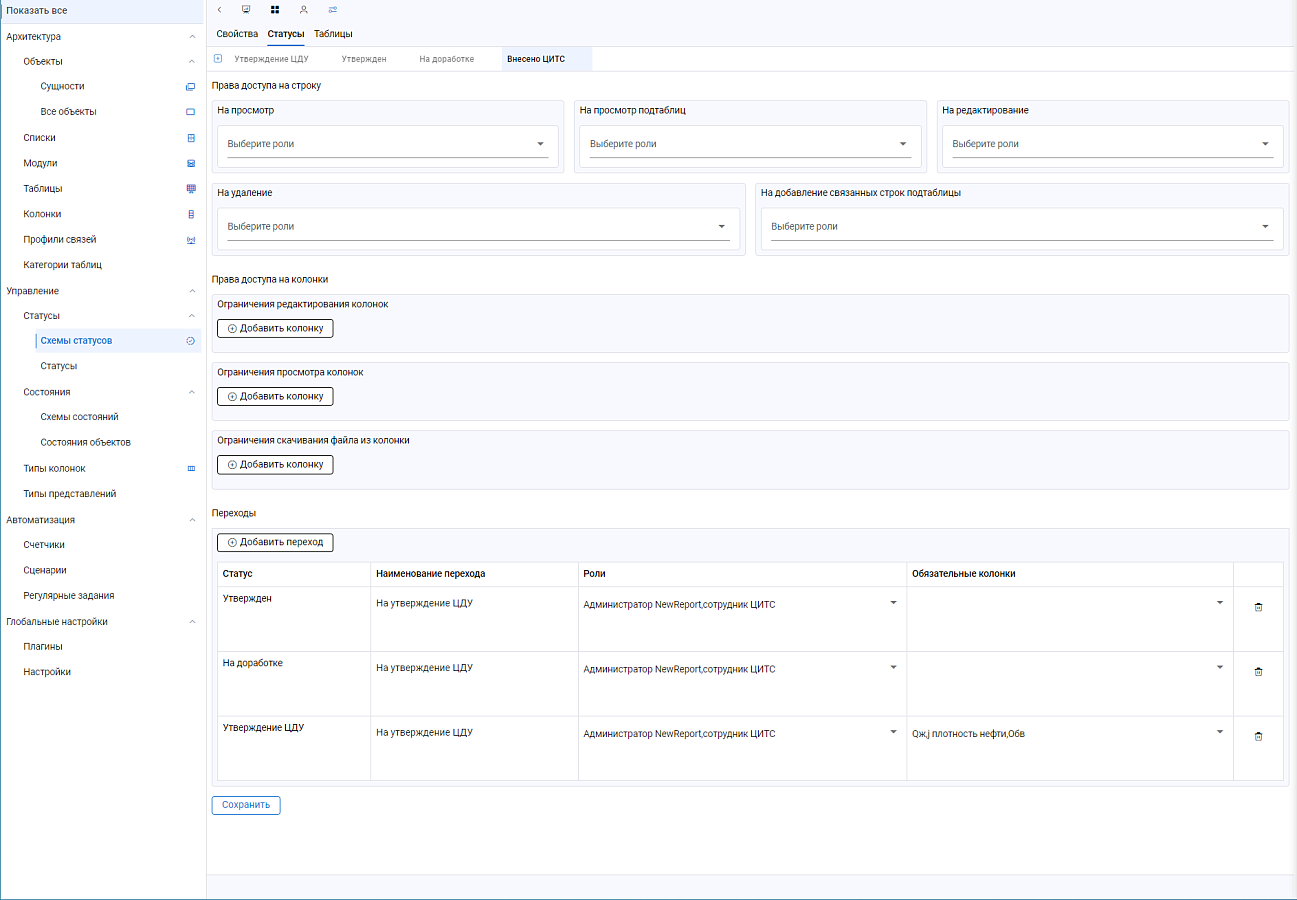
Task: Add a column under Ограничения просмотра колонок
Action: click(x=275, y=396)
